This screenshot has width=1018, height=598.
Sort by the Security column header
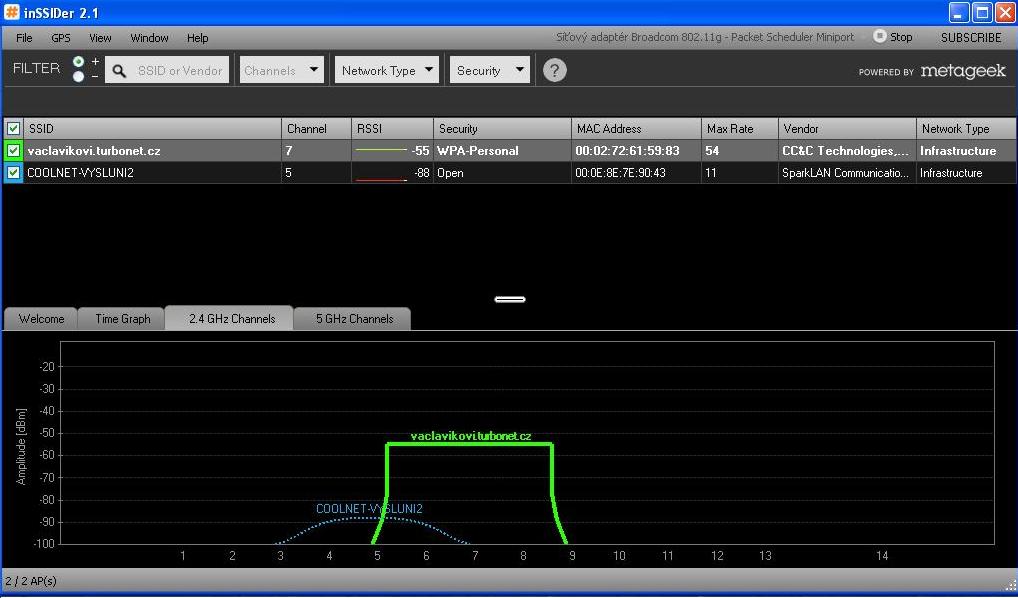tap(503, 129)
